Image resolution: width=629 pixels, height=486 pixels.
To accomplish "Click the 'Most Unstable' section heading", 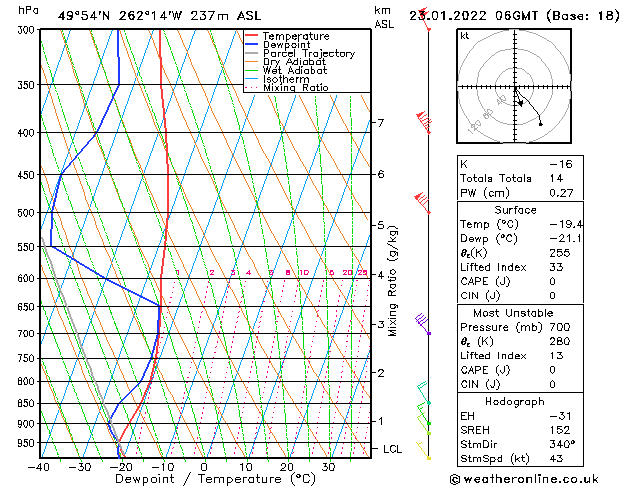I will (x=513, y=313).
